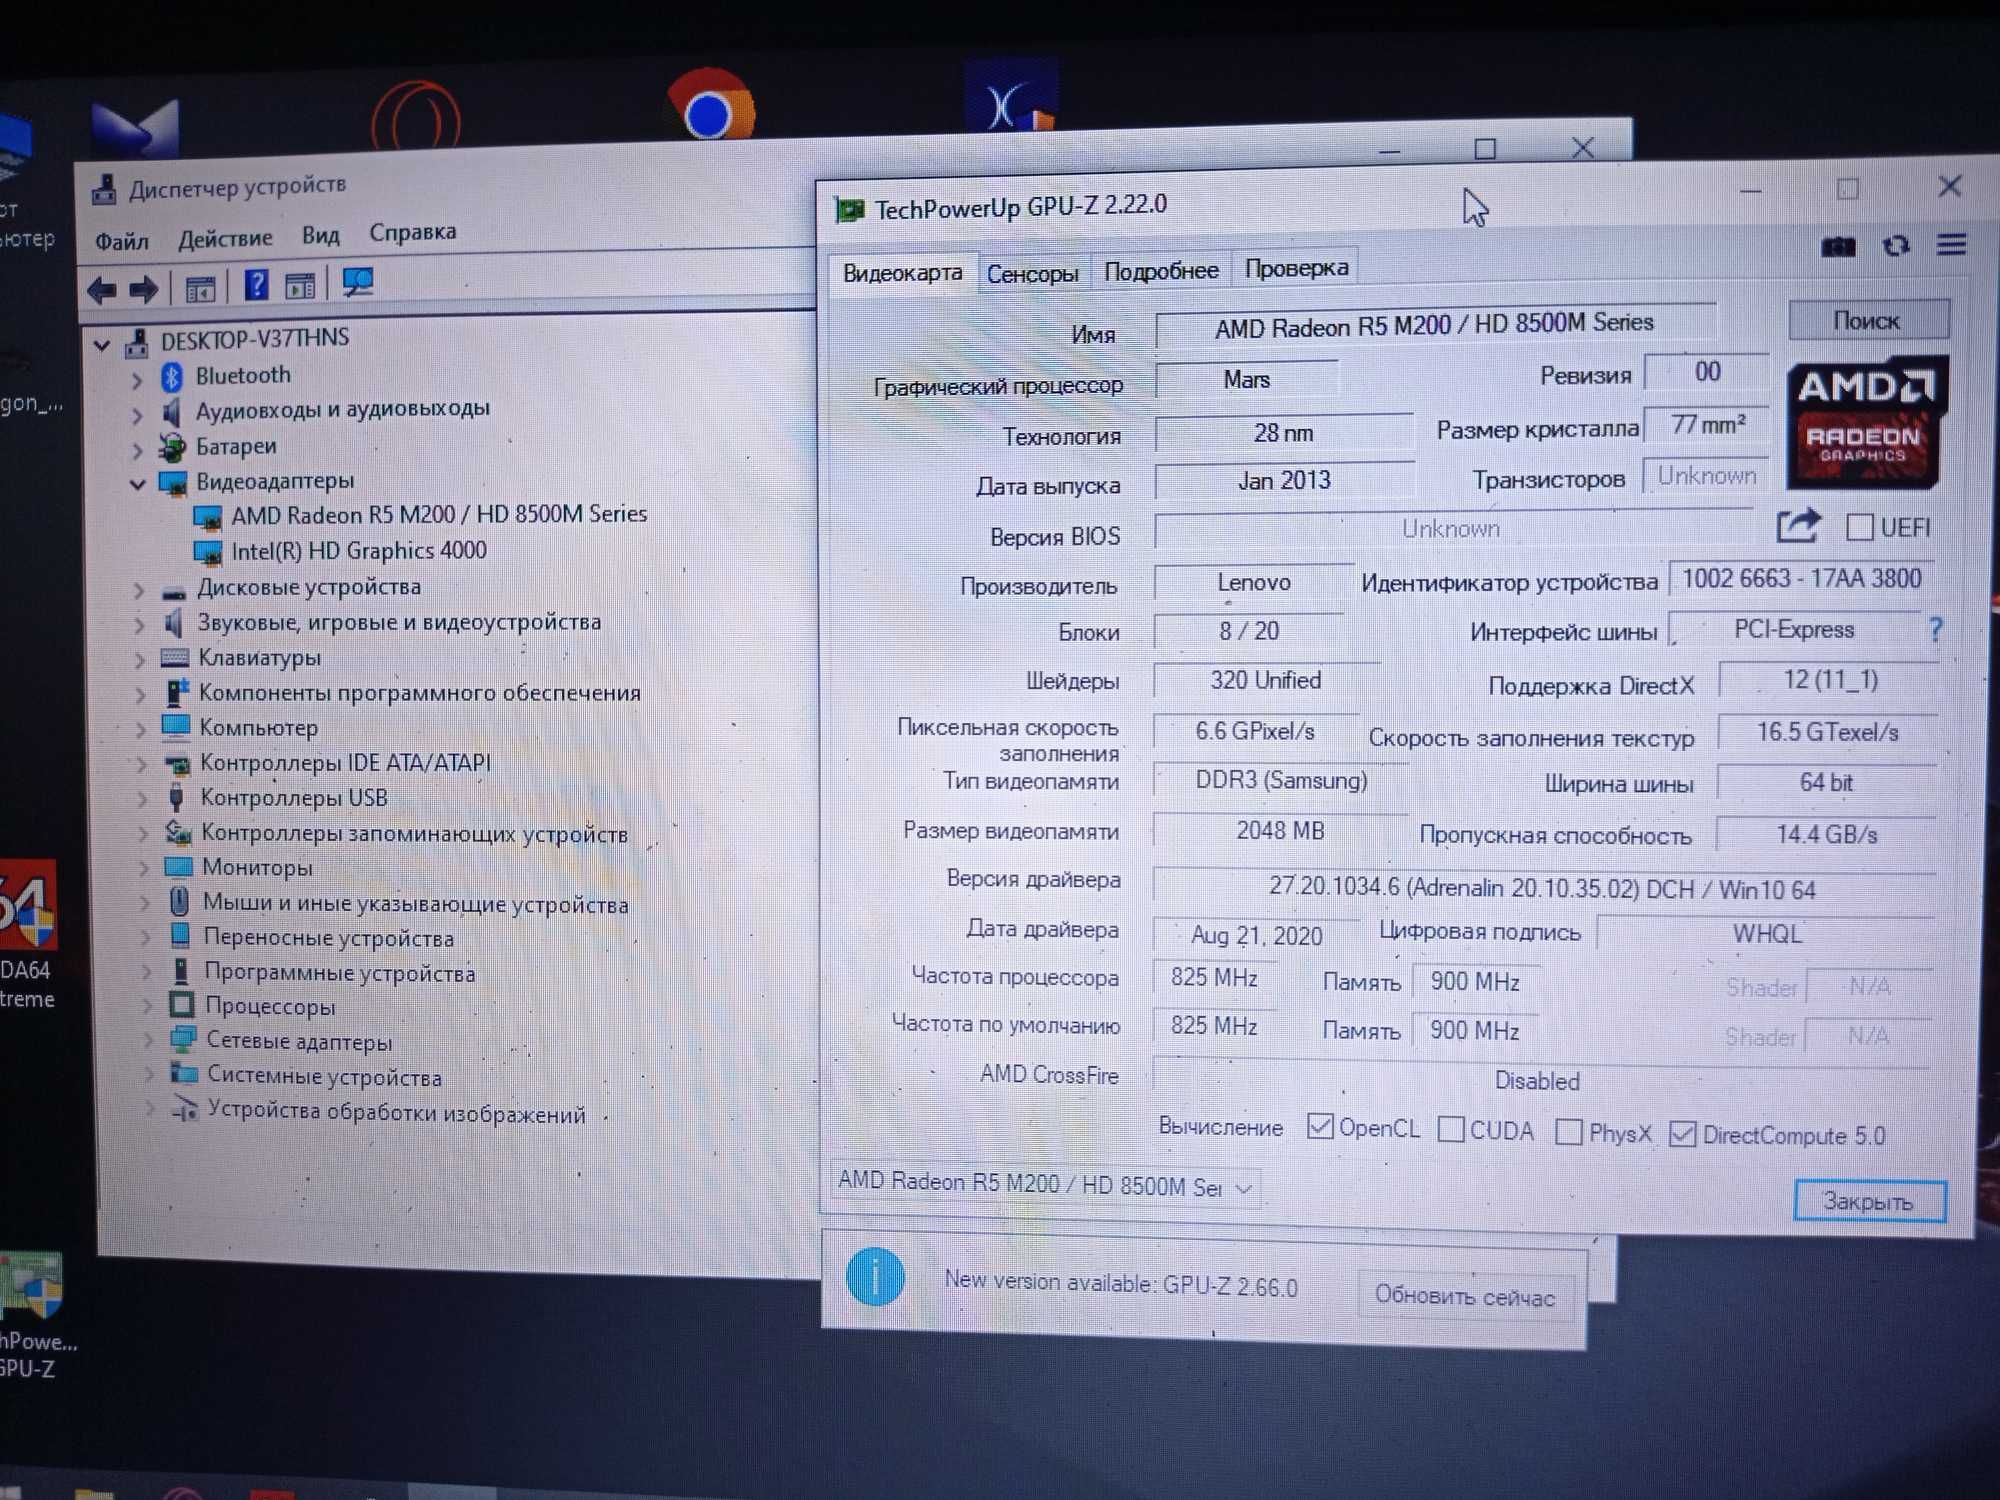Click the 320 Unified shaders value
This screenshot has height=1500, width=2000.
1266,680
